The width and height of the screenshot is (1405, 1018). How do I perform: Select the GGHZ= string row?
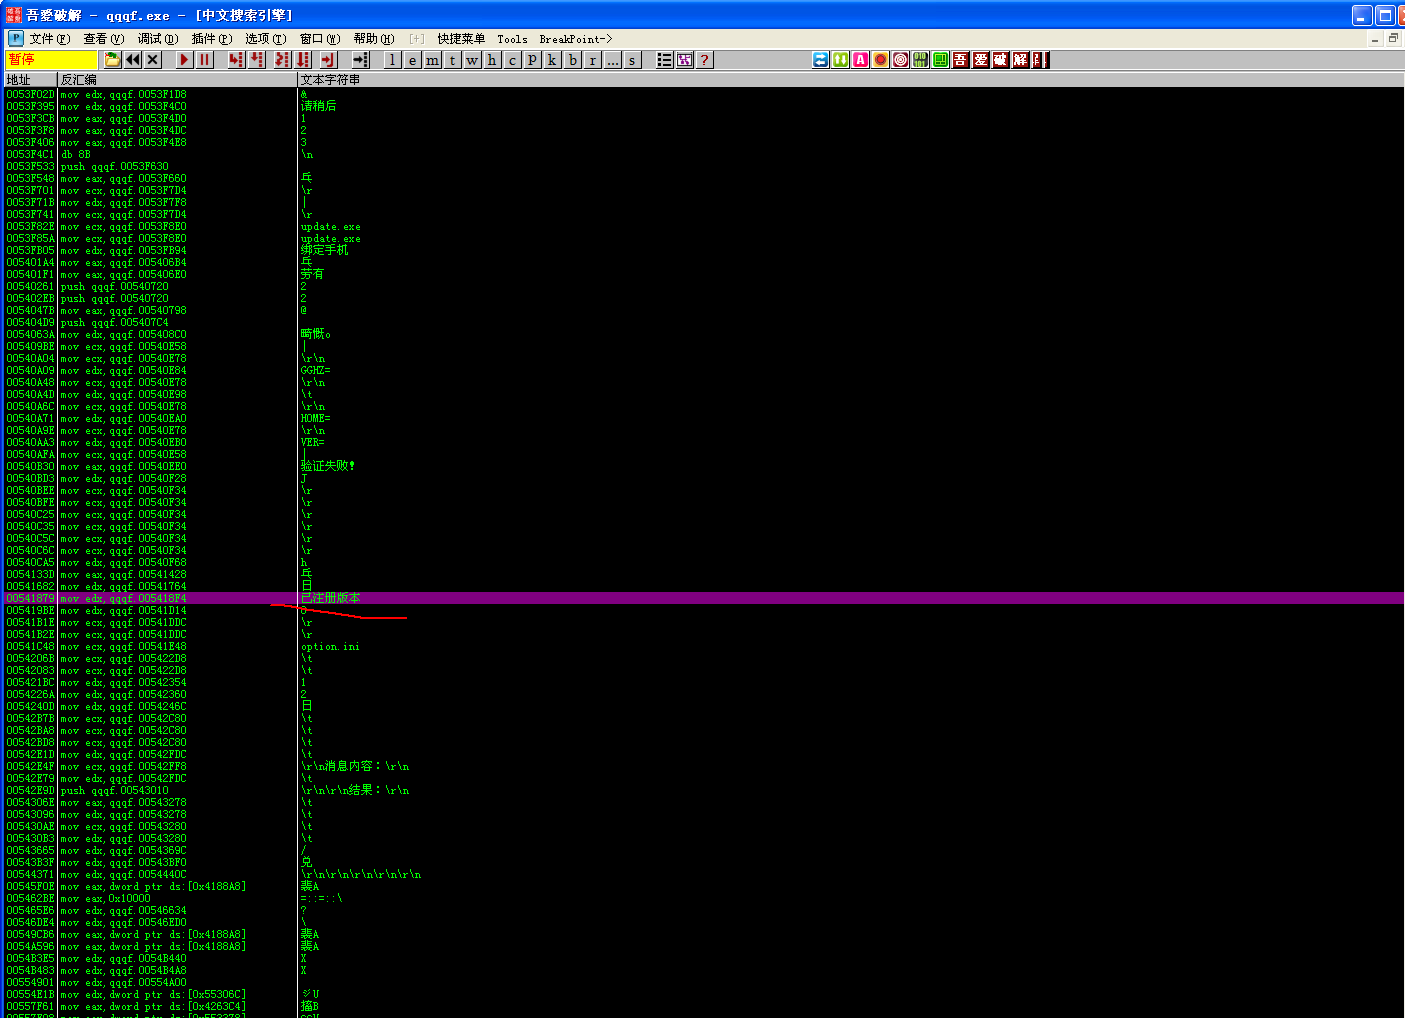(x=702, y=370)
